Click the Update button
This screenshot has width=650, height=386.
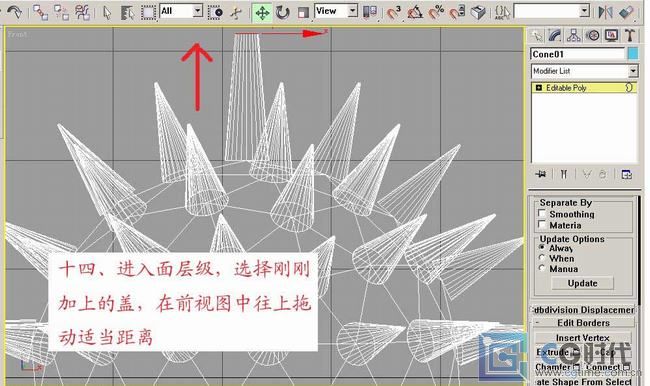pos(582,283)
